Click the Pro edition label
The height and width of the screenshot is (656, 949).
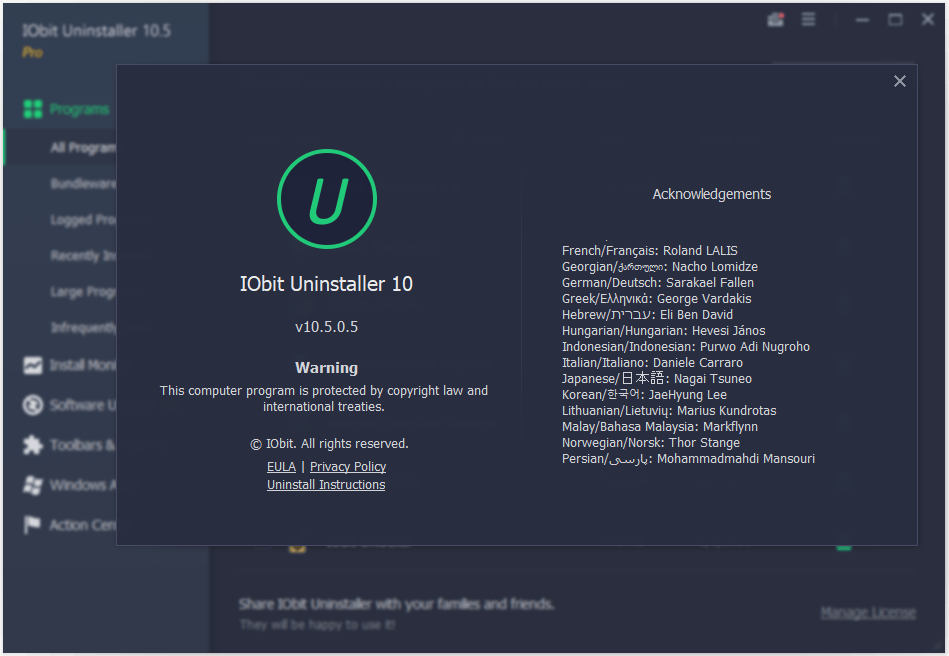click(x=33, y=53)
